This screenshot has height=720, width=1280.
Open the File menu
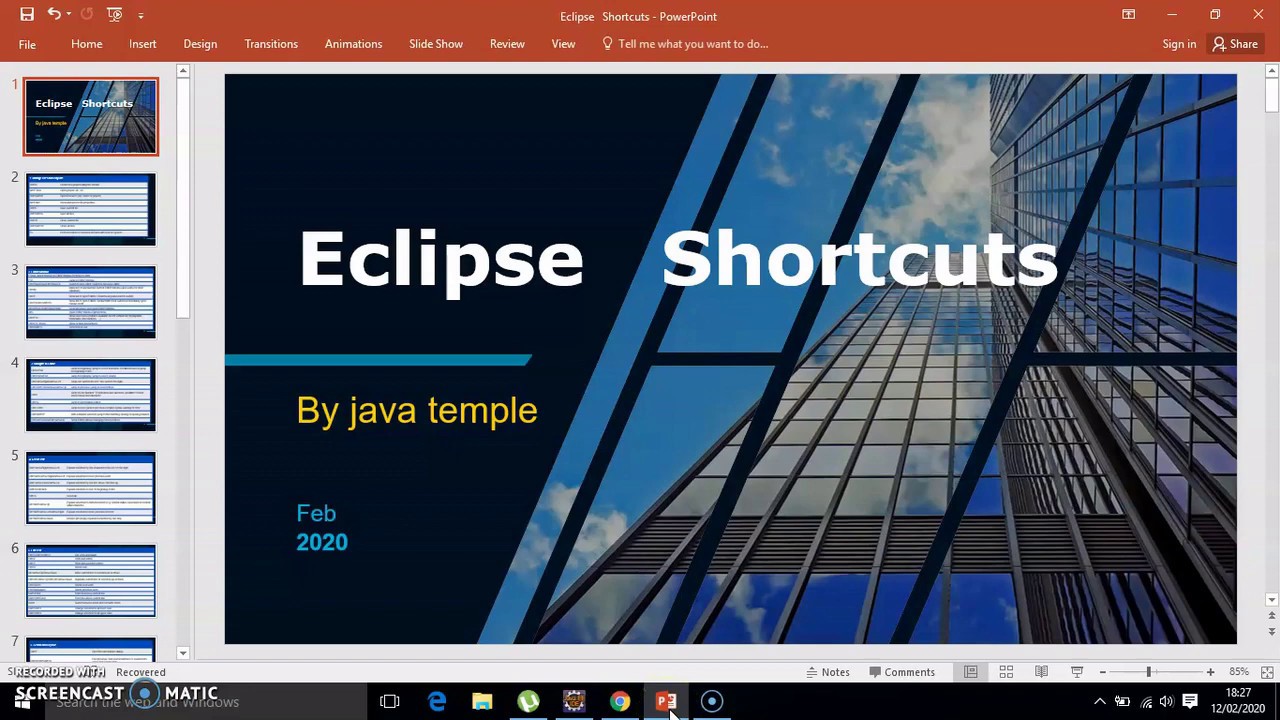pyautogui.click(x=27, y=44)
